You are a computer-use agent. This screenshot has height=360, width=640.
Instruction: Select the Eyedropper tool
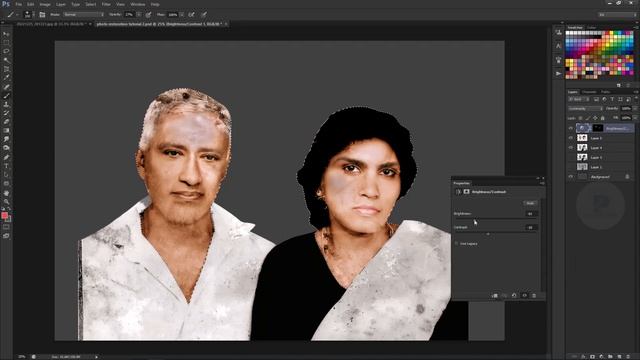click(6, 78)
